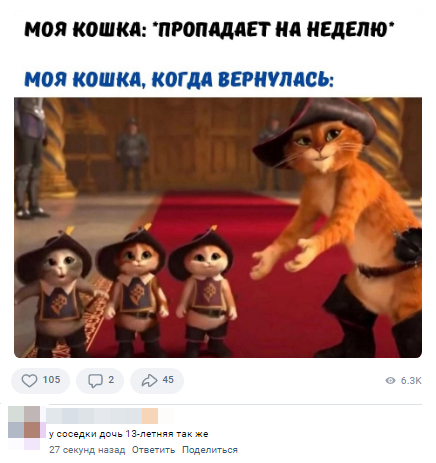Open the Puss in Boots meme image
The width and height of the screenshot is (436, 463).
(218, 227)
